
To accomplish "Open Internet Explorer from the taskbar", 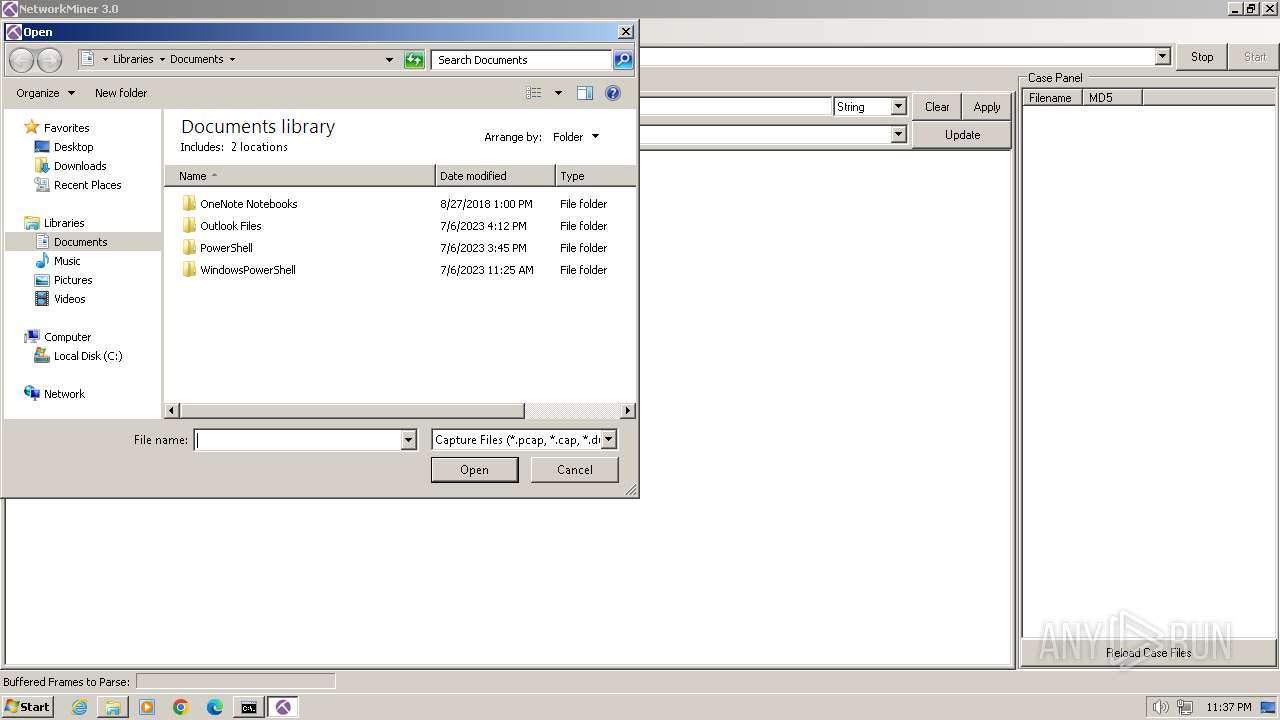I will pyautogui.click(x=79, y=707).
